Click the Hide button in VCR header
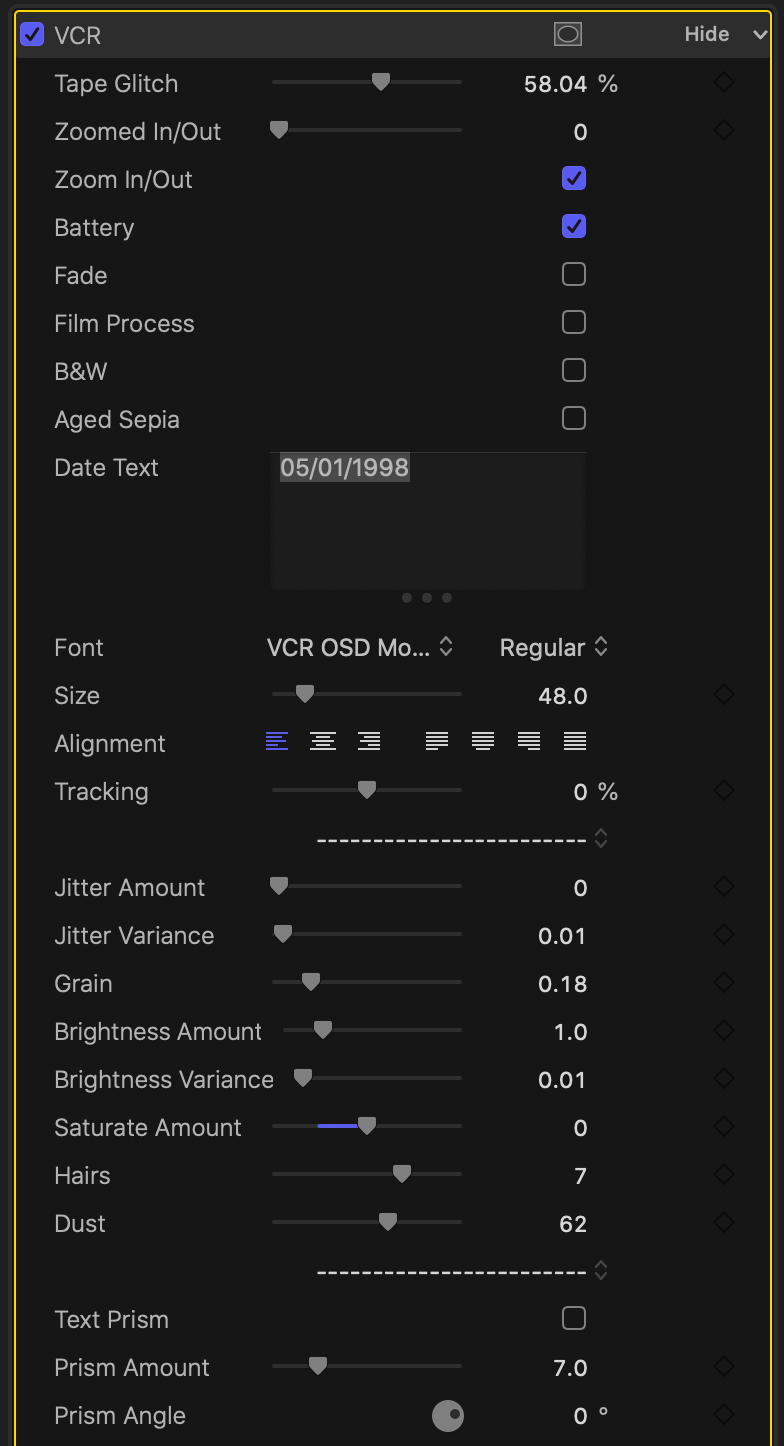The image size is (784, 1446). point(706,34)
